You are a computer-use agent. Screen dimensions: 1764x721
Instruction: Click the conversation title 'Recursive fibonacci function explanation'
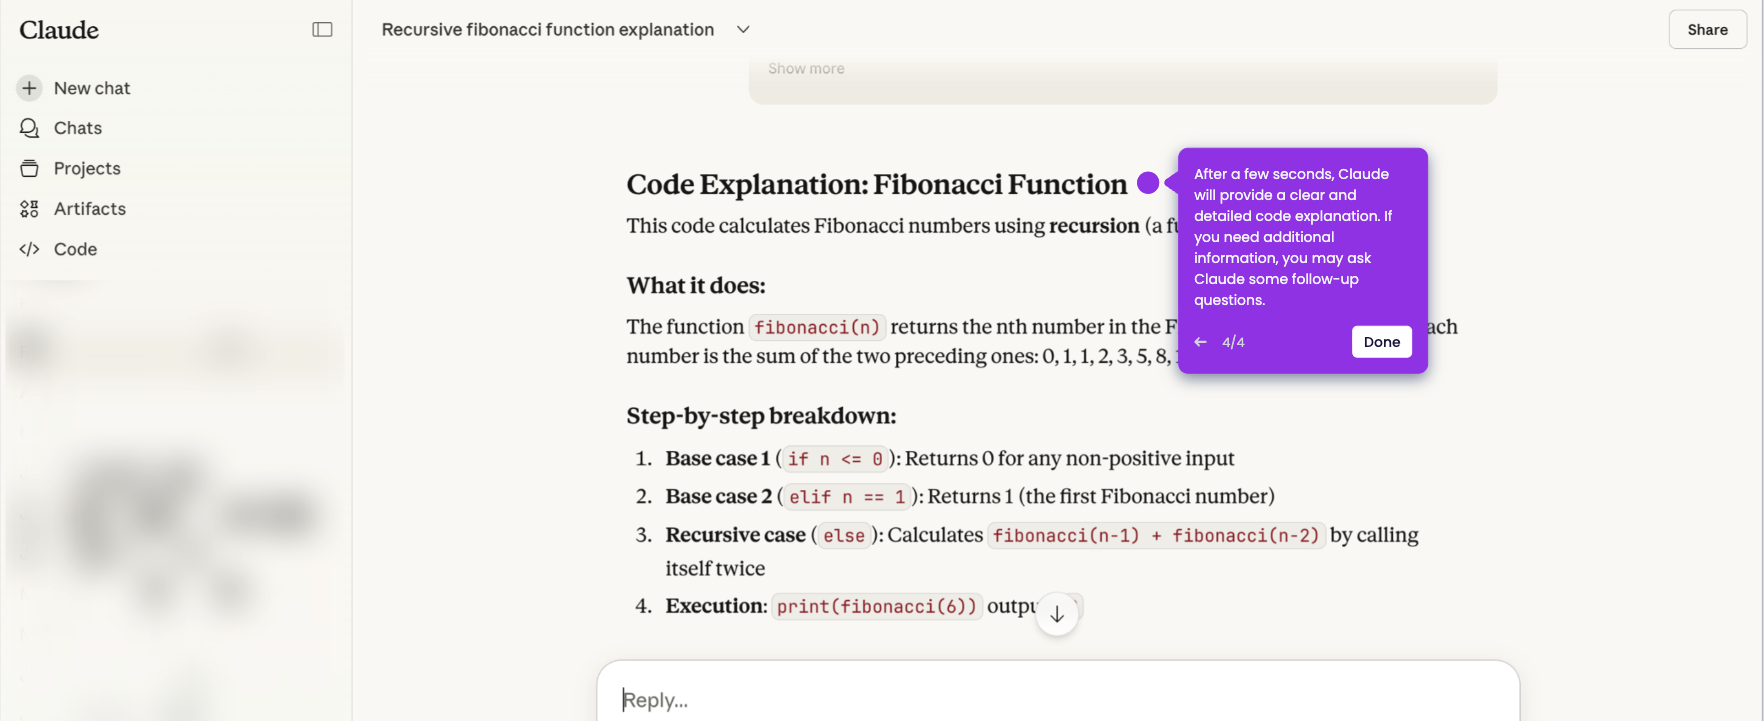548,30
